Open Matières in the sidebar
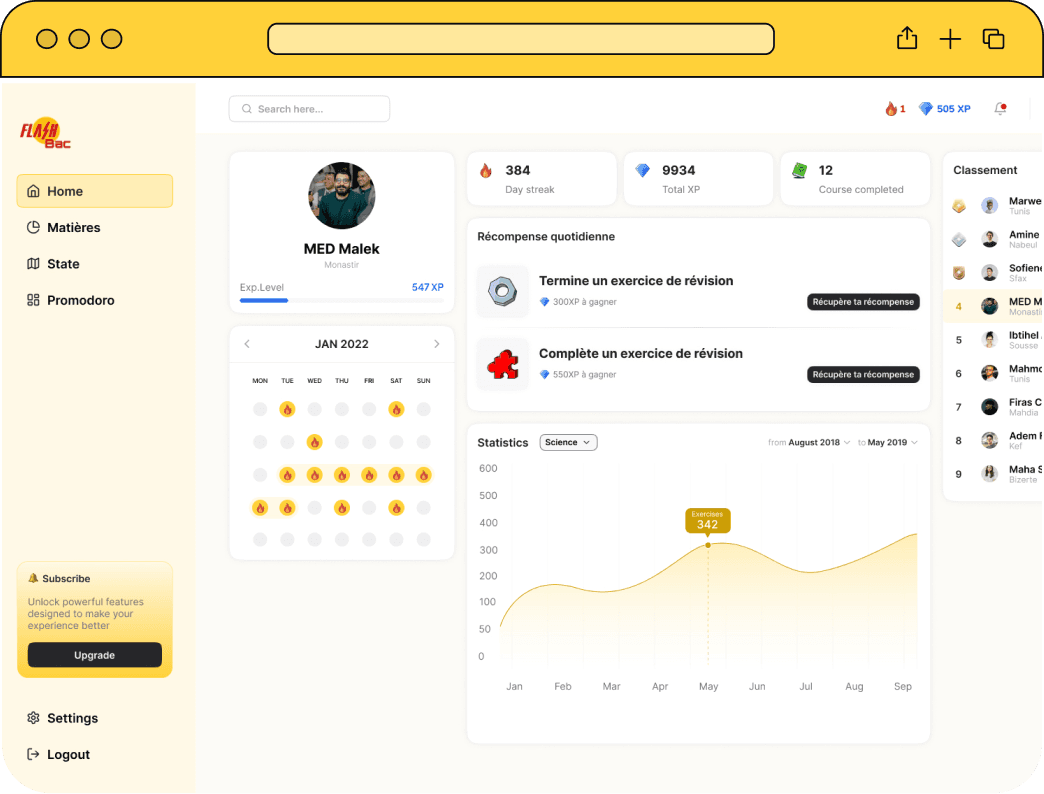Screen dimensions: 1044x794 74,228
